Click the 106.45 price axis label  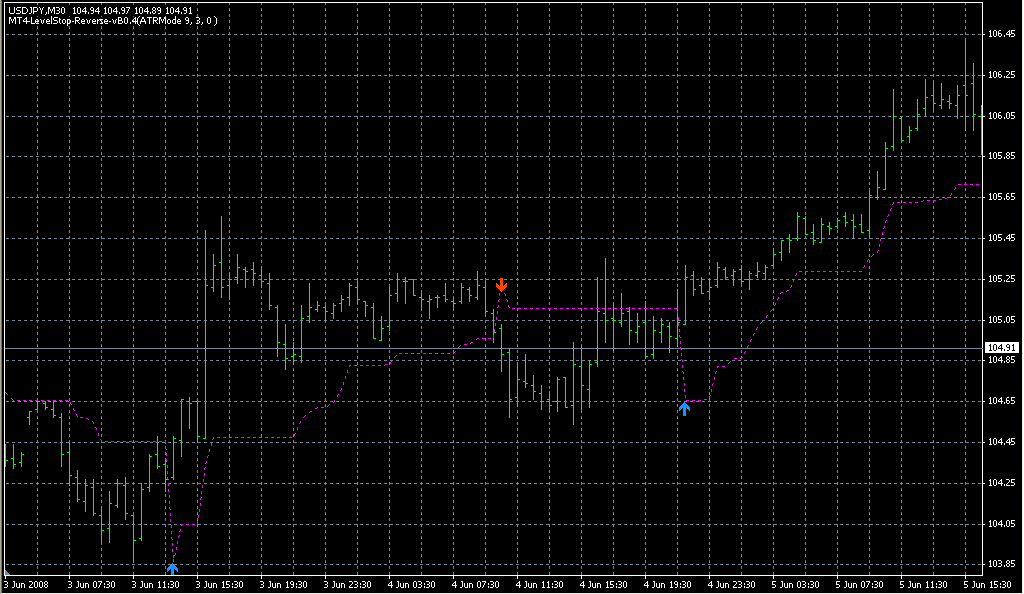[1001, 34]
